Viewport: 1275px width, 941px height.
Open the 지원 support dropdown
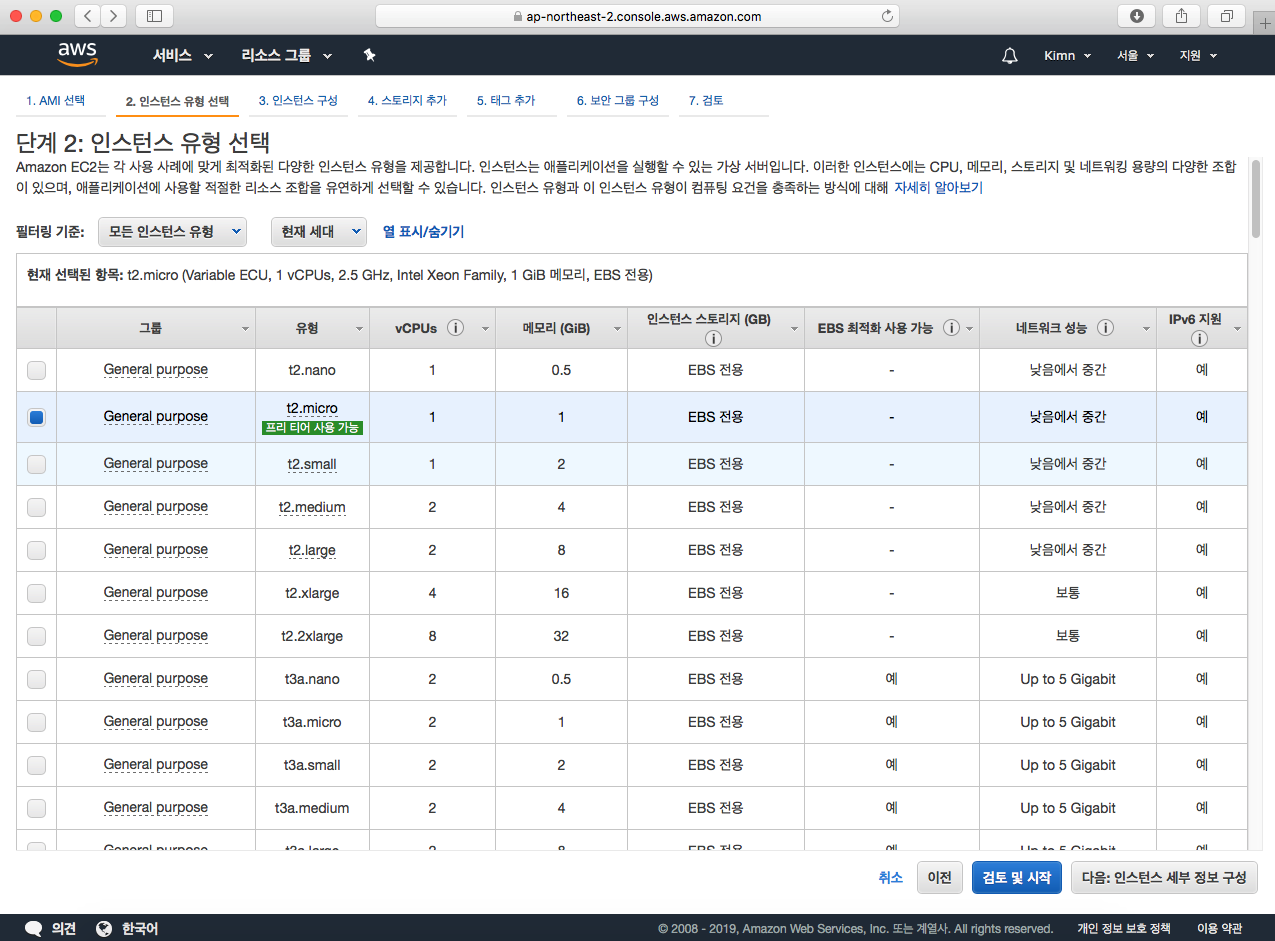coord(1198,55)
